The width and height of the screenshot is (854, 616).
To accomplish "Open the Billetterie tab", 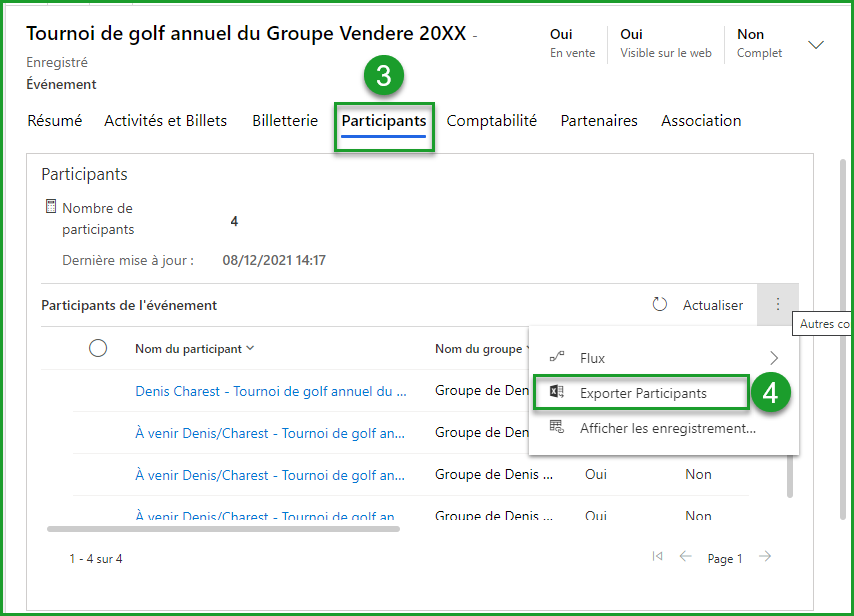I will click(x=284, y=120).
